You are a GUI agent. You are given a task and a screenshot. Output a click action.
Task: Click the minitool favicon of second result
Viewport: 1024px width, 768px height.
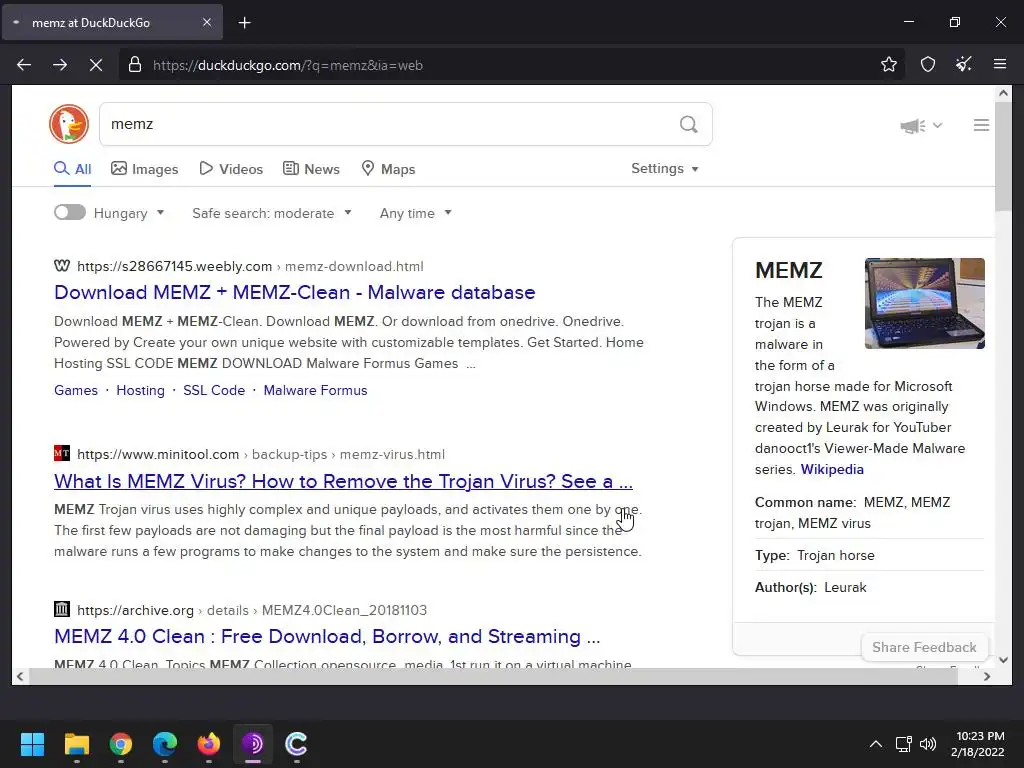(x=61, y=453)
